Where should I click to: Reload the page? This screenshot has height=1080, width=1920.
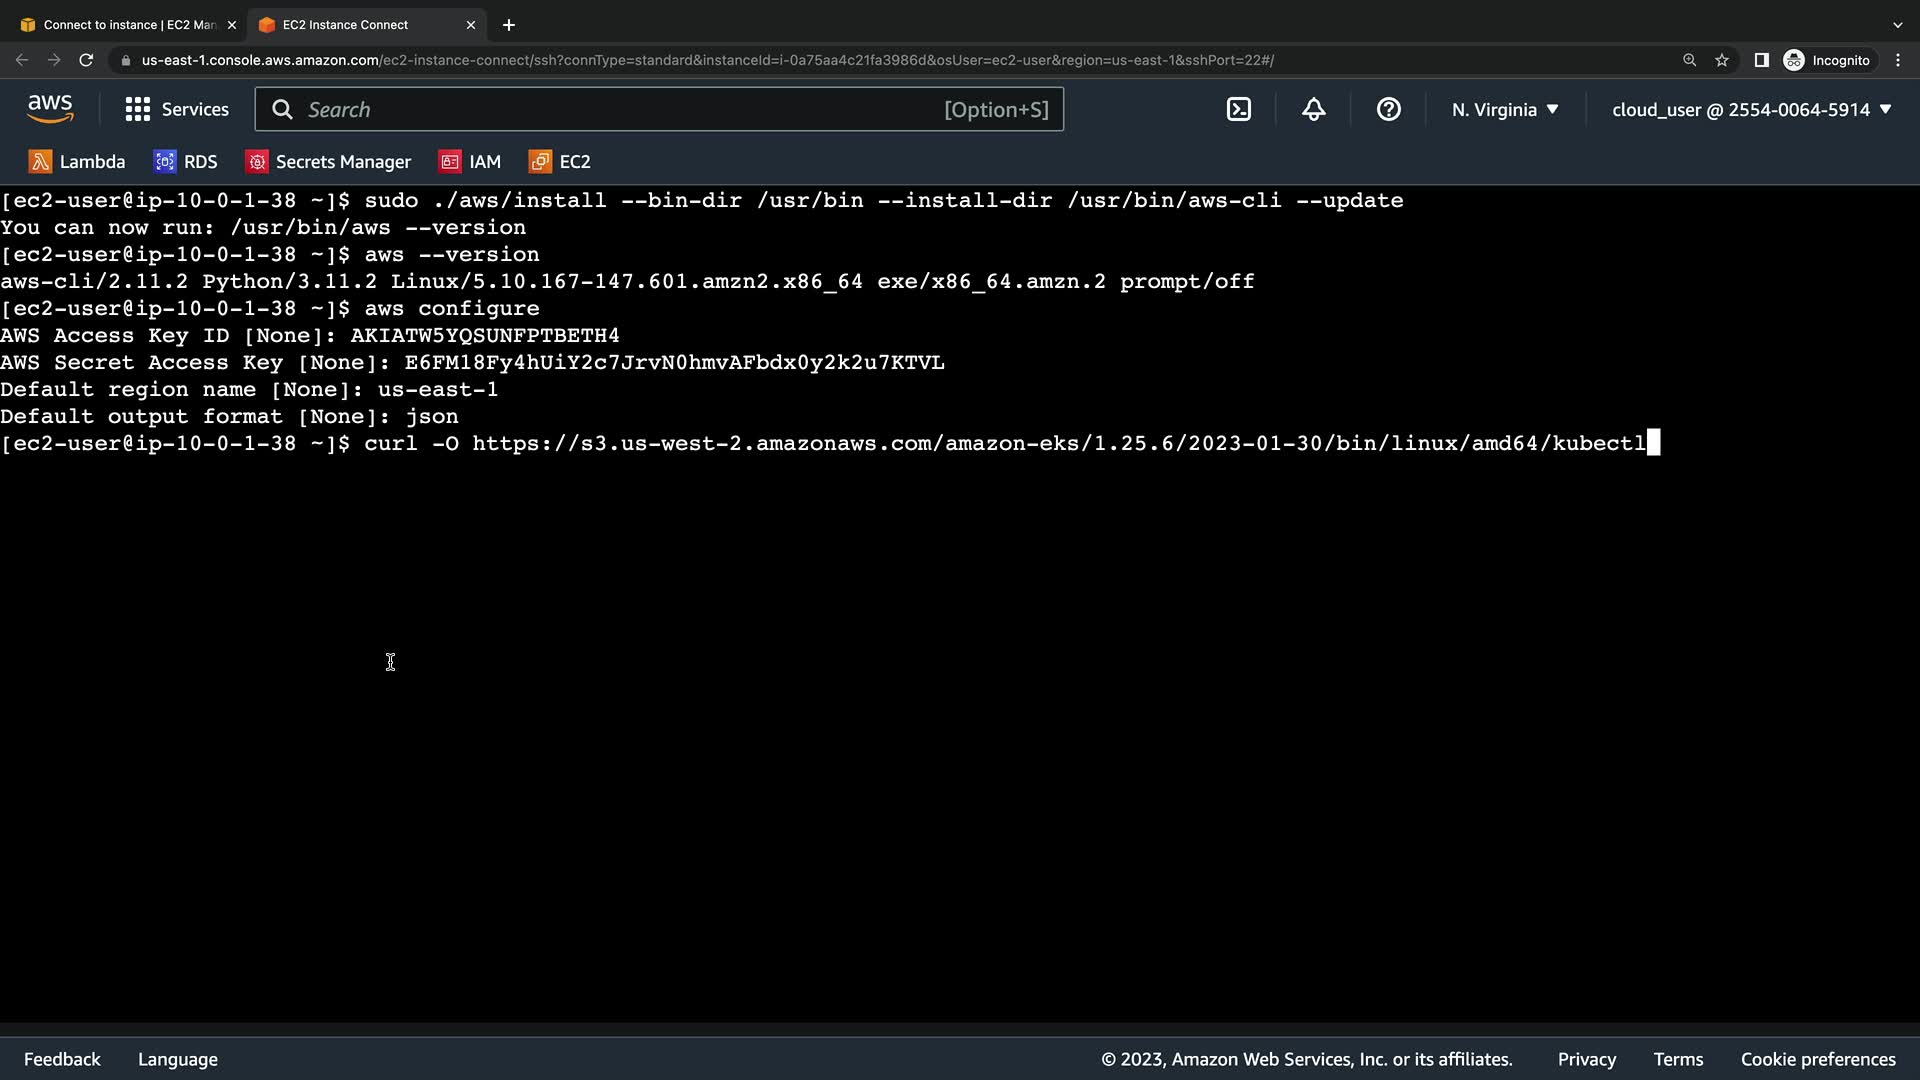pyautogui.click(x=86, y=60)
